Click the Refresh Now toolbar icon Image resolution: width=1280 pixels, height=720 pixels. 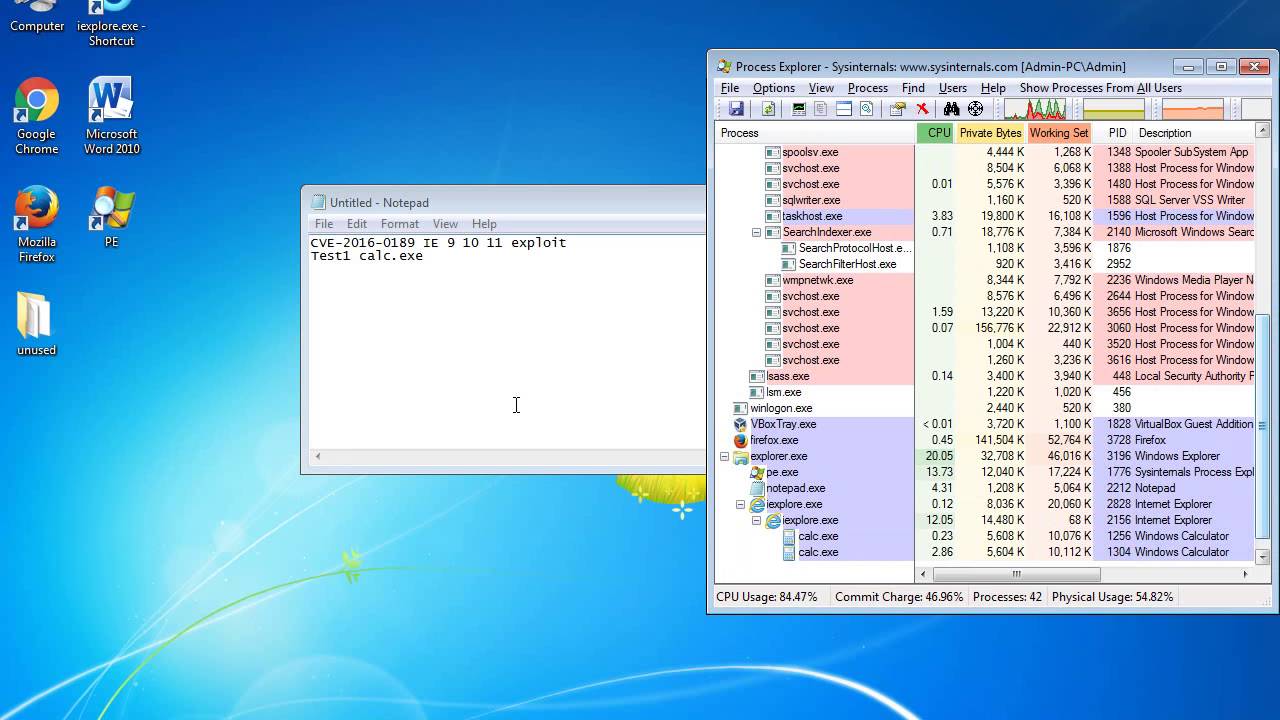coord(768,109)
